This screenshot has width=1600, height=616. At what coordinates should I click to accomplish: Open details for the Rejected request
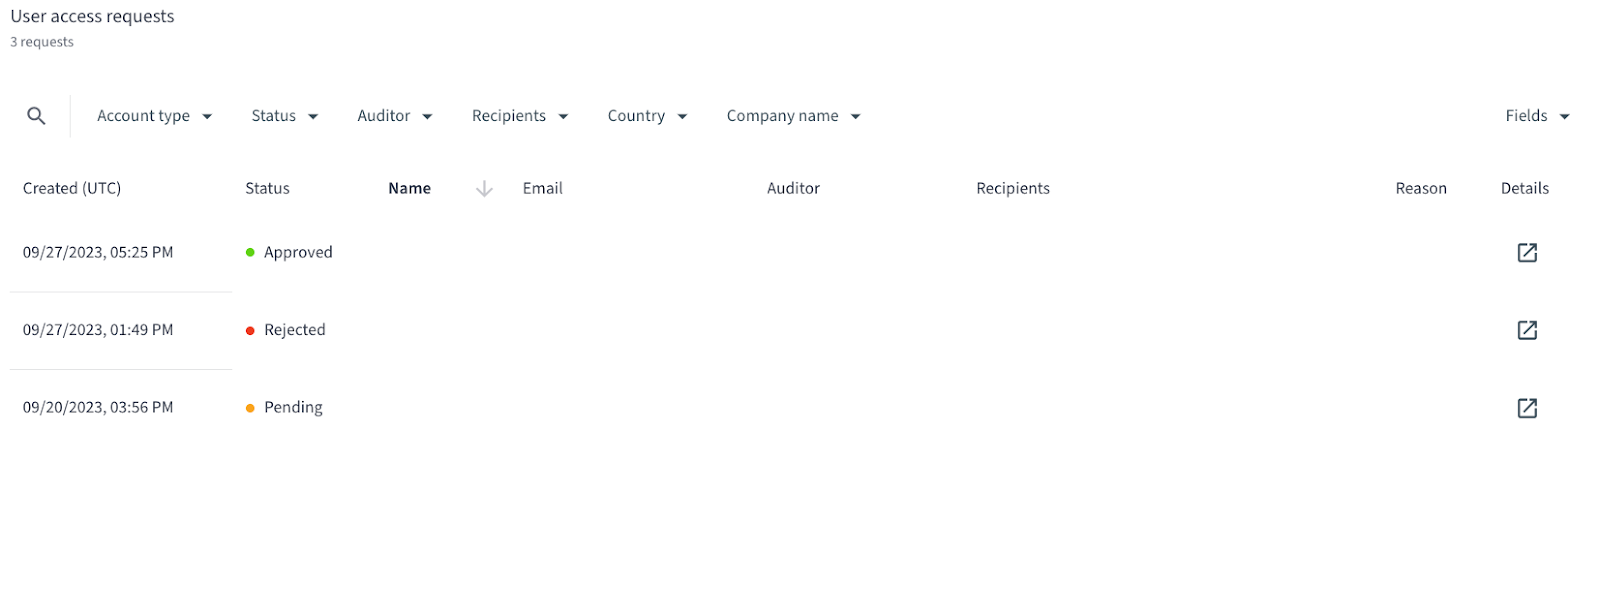click(1527, 330)
